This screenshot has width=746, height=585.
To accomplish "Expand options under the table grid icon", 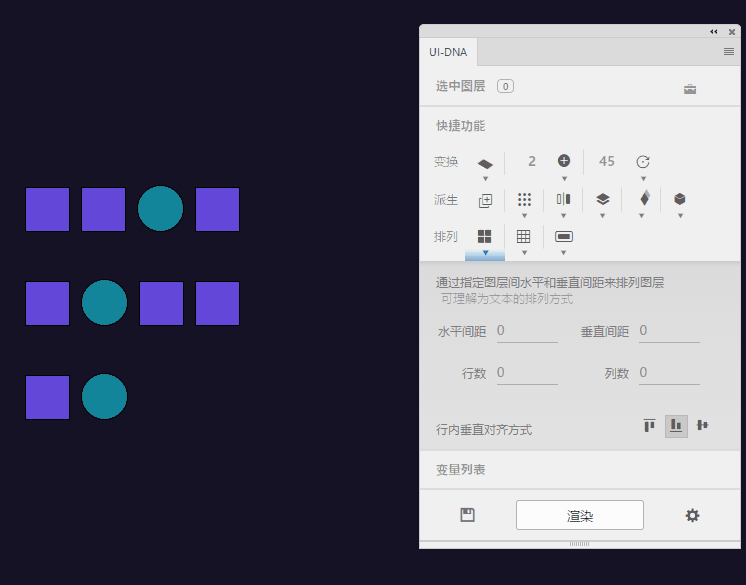I will [x=524, y=253].
